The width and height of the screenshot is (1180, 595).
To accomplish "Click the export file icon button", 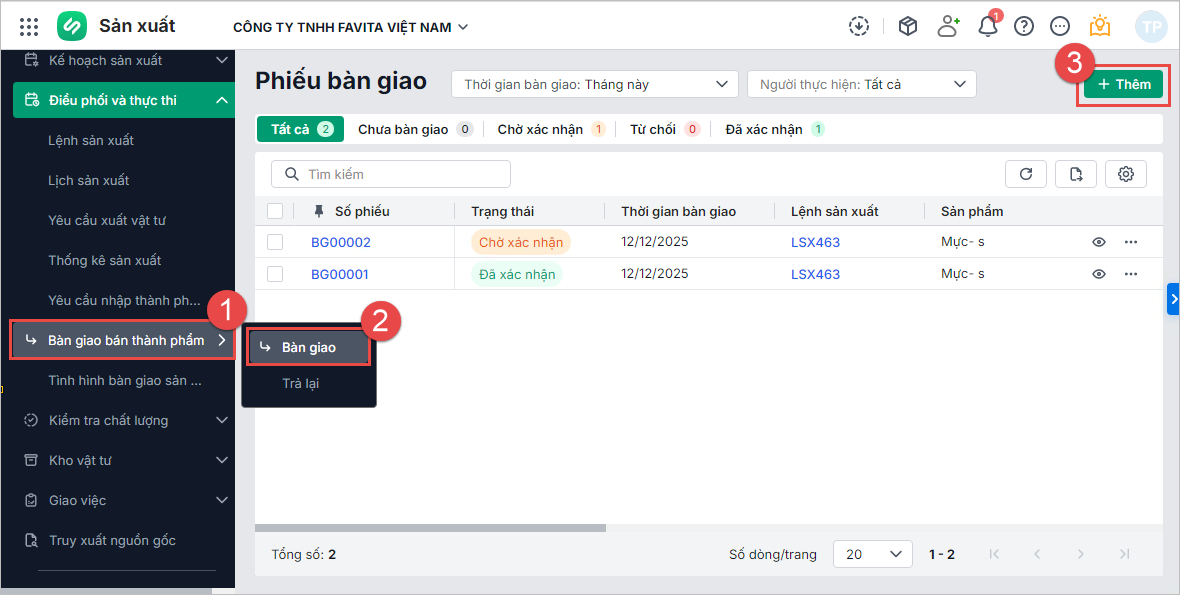I will 1075,174.
